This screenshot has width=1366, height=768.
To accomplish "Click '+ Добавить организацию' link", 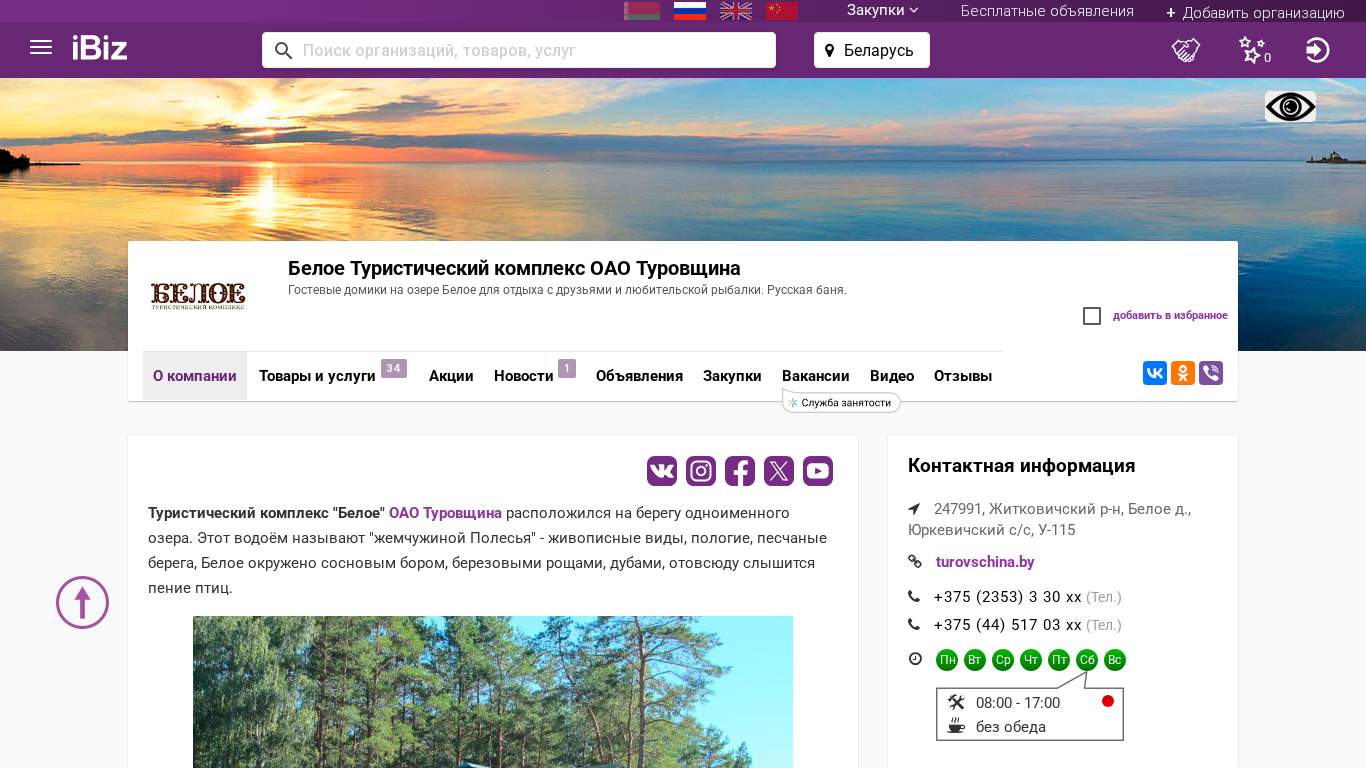I will pyautogui.click(x=1255, y=12).
